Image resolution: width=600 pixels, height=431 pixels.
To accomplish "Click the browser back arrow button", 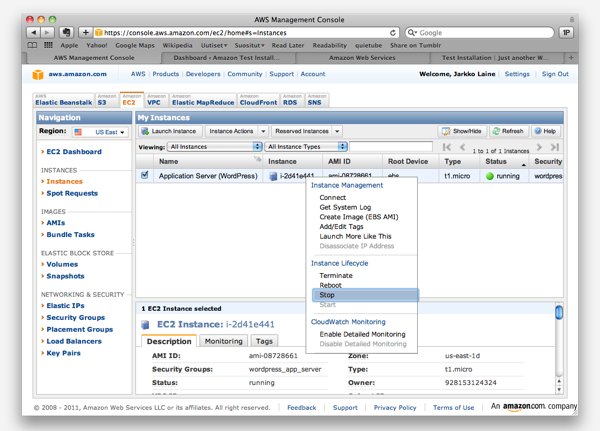I will 34,32.
